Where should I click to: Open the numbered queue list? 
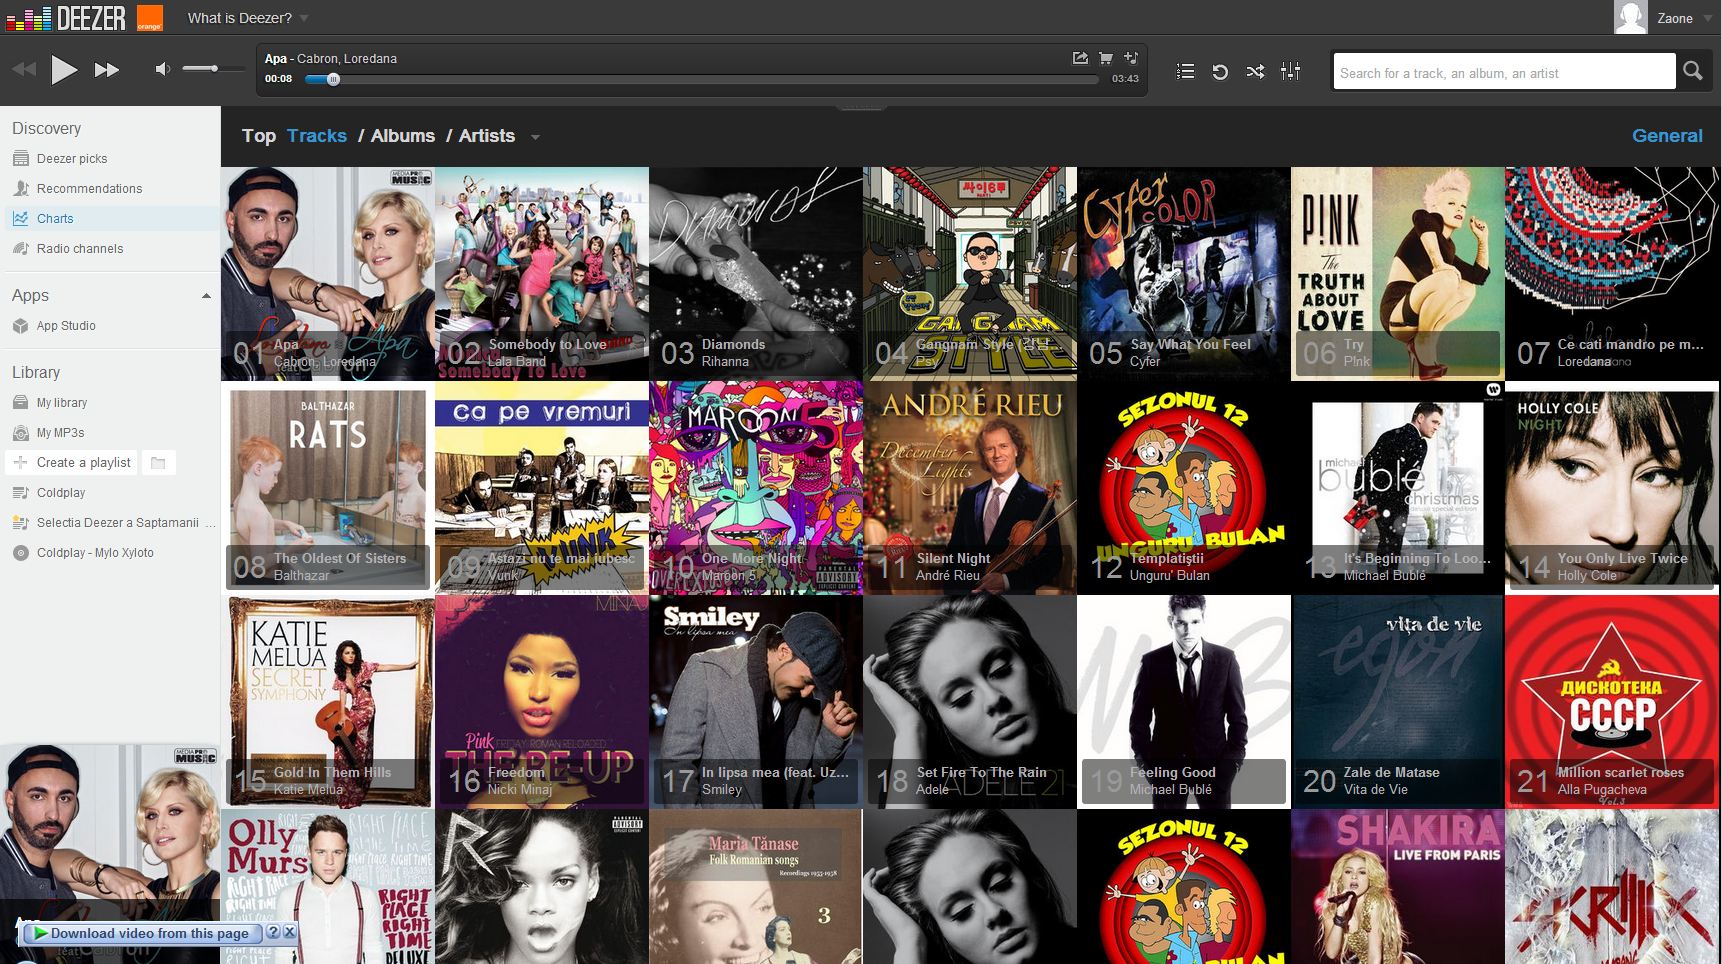click(x=1185, y=71)
